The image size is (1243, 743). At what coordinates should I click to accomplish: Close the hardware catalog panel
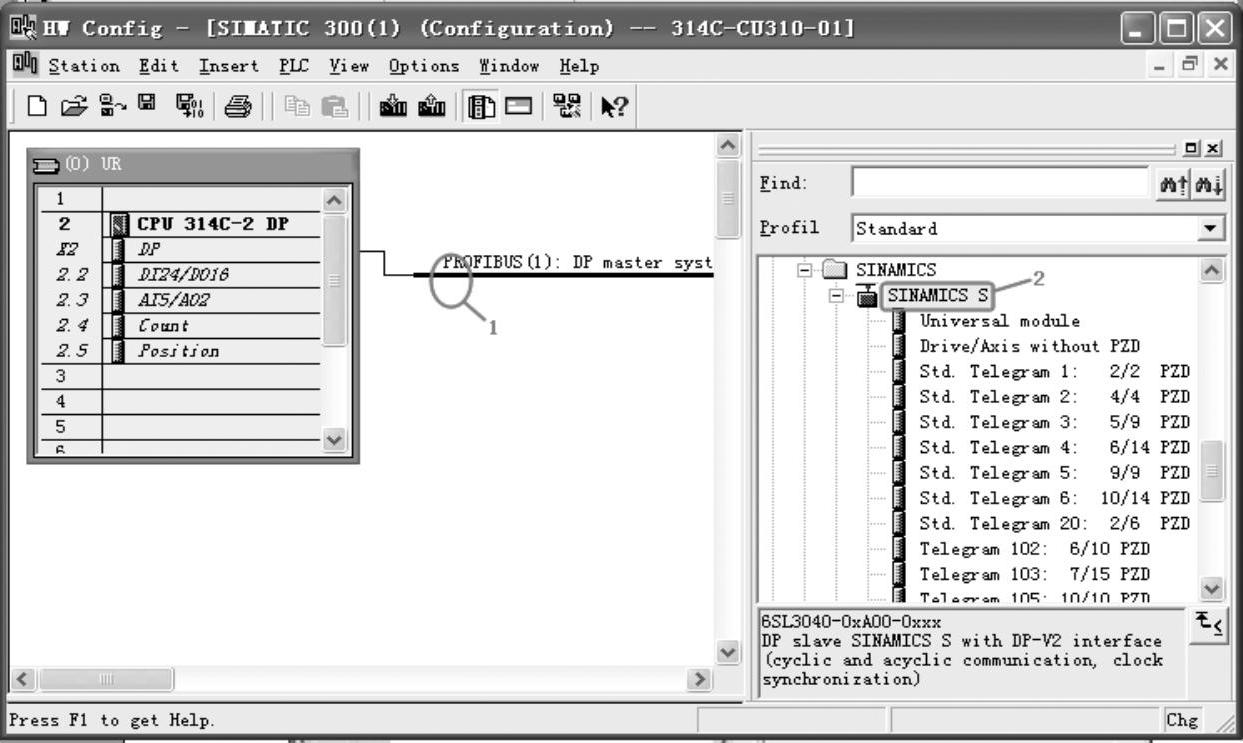pyautogui.click(x=1214, y=148)
